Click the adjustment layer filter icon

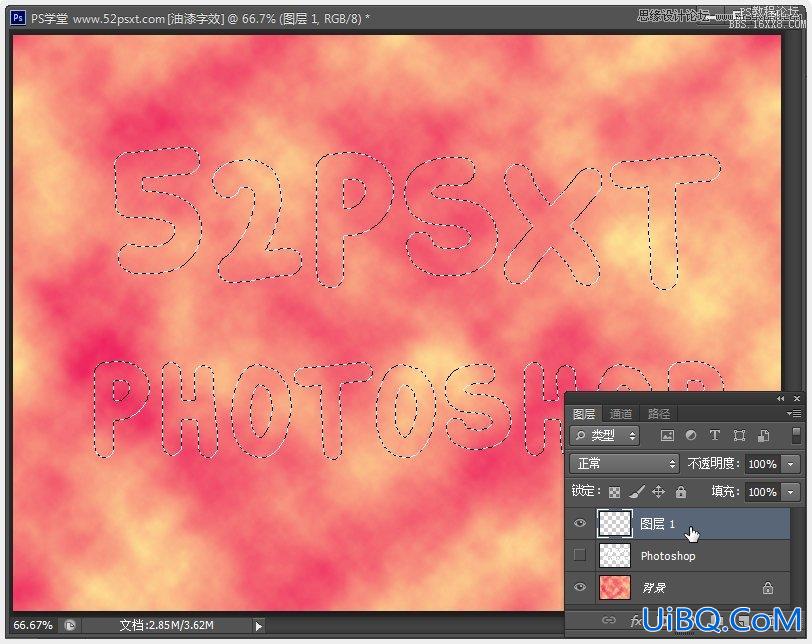coord(691,435)
